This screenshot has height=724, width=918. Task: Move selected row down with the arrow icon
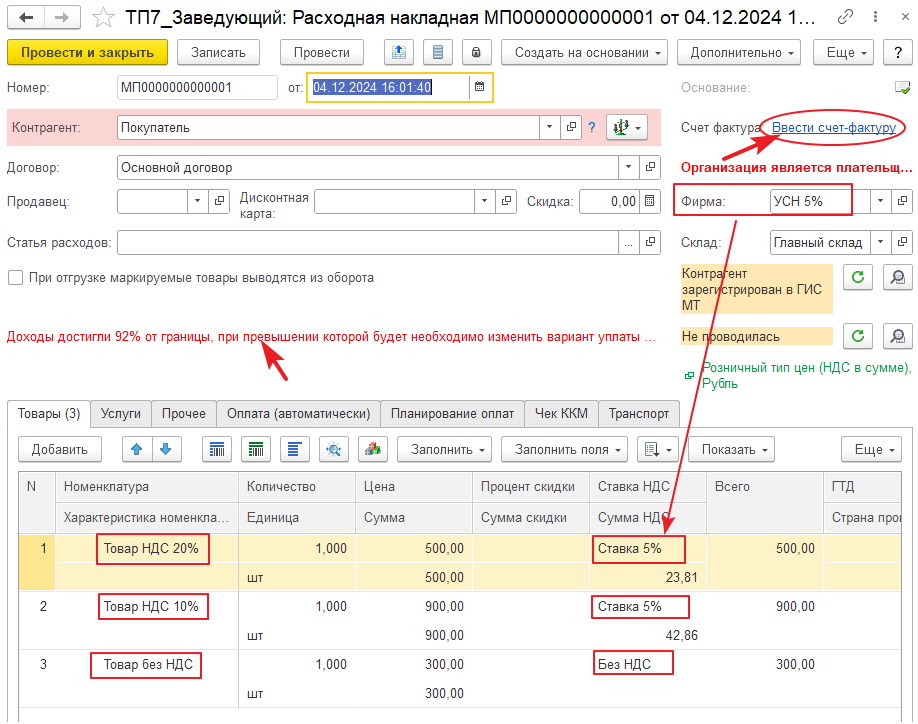[x=165, y=449]
